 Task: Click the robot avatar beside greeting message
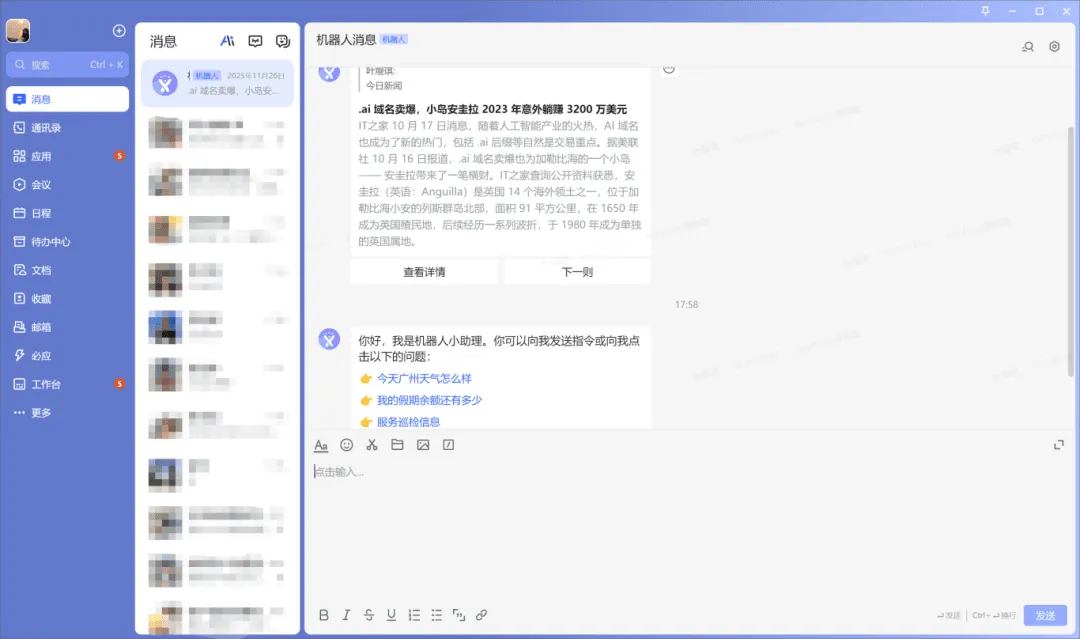click(x=329, y=339)
